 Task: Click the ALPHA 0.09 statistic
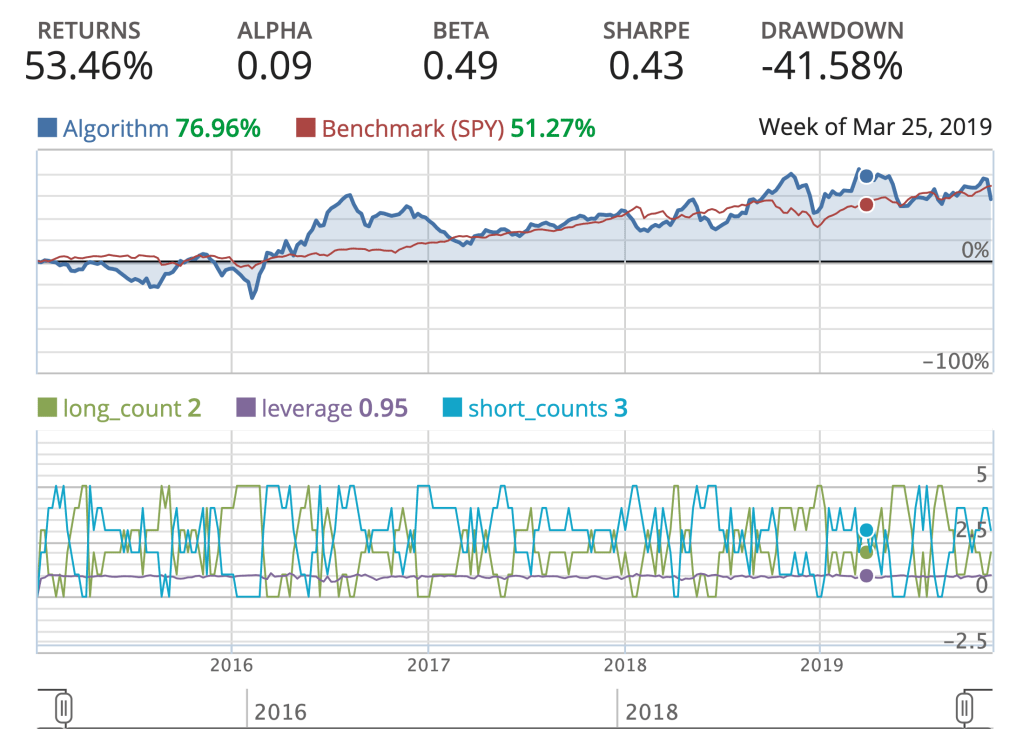point(275,52)
